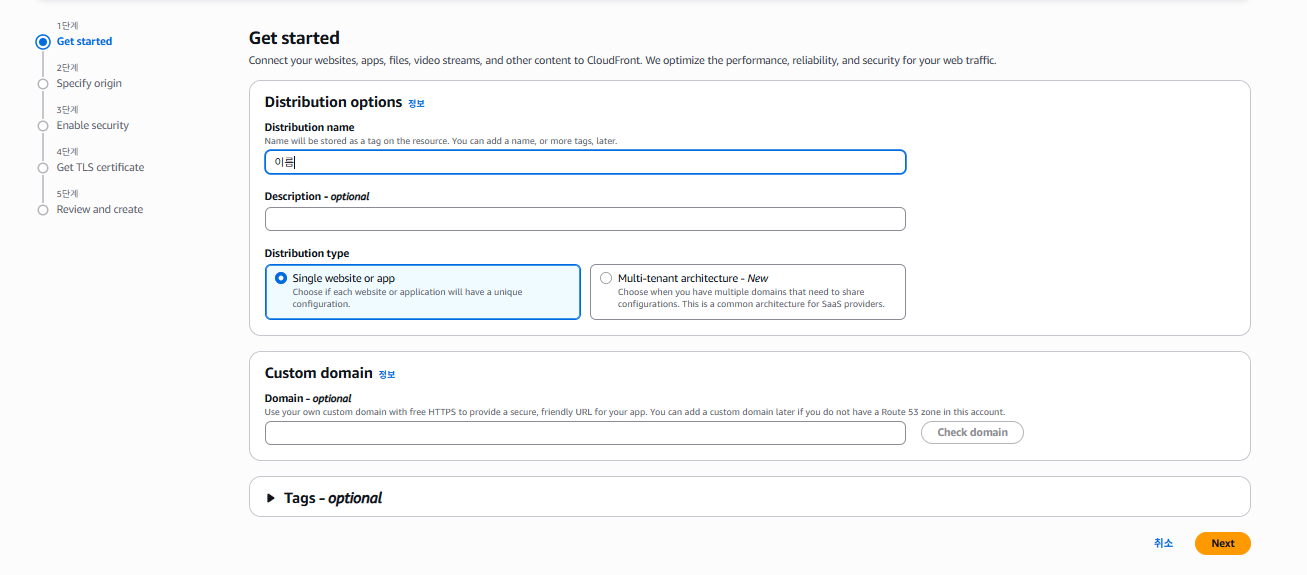
Task: Go to the Enable security step
Action: tap(93, 125)
